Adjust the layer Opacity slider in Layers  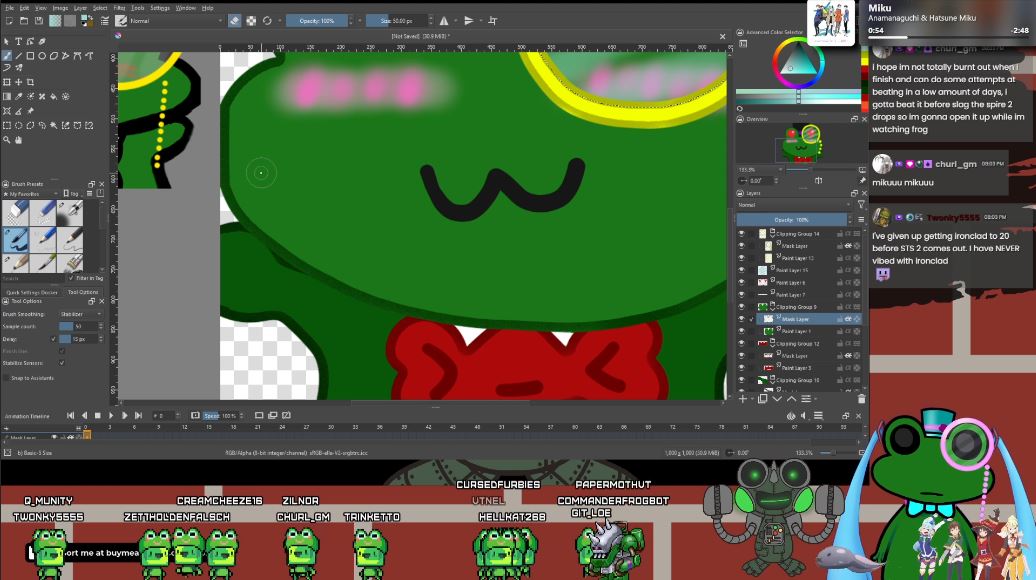[792, 219]
